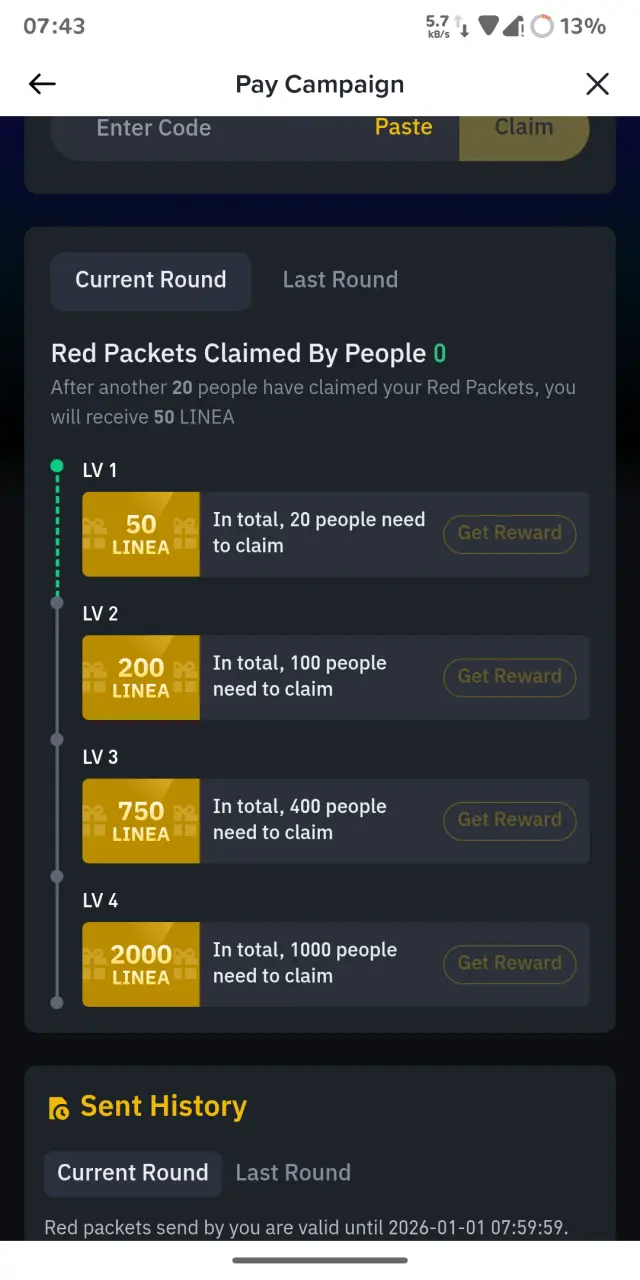Get Reward for LV 2
Image resolution: width=640 pixels, height=1280 pixels.
(510, 676)
